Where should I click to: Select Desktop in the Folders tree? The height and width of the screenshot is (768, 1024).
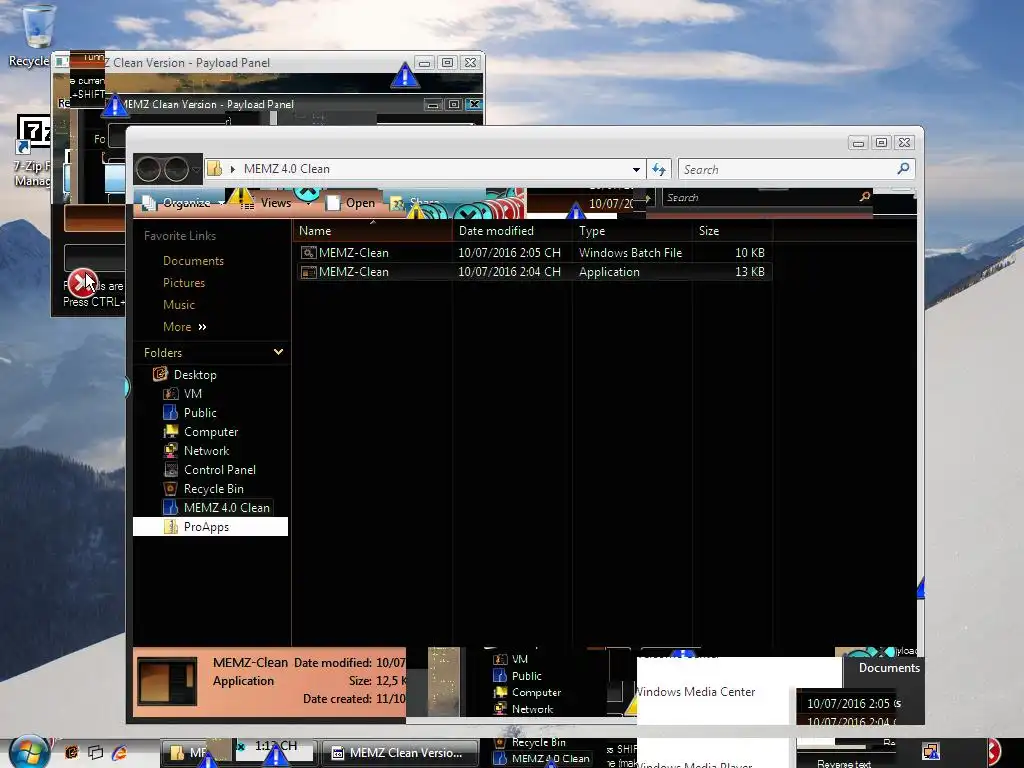(195, 375)
